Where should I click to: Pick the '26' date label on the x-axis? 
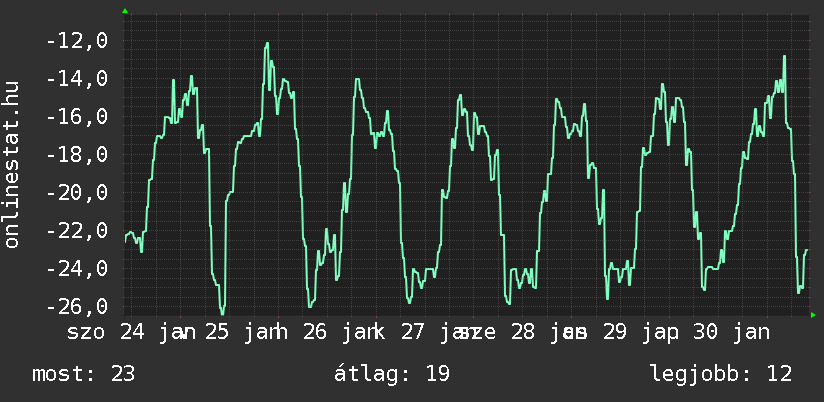coord(315,331)
